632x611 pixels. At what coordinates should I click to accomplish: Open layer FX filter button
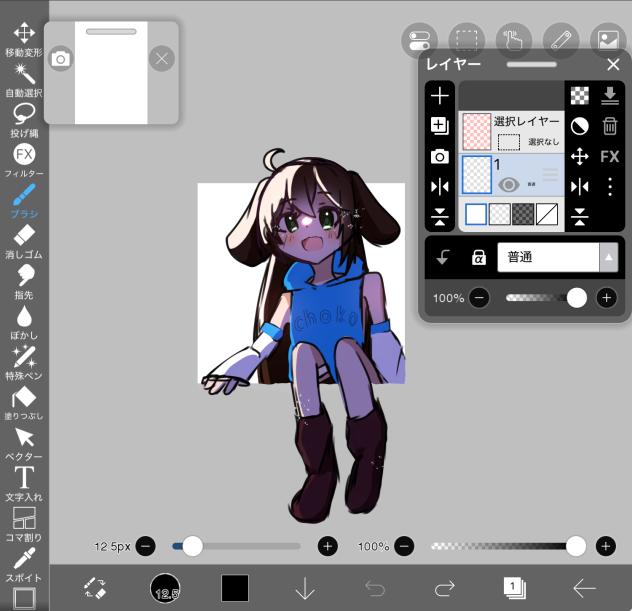(x=610, y=156)
